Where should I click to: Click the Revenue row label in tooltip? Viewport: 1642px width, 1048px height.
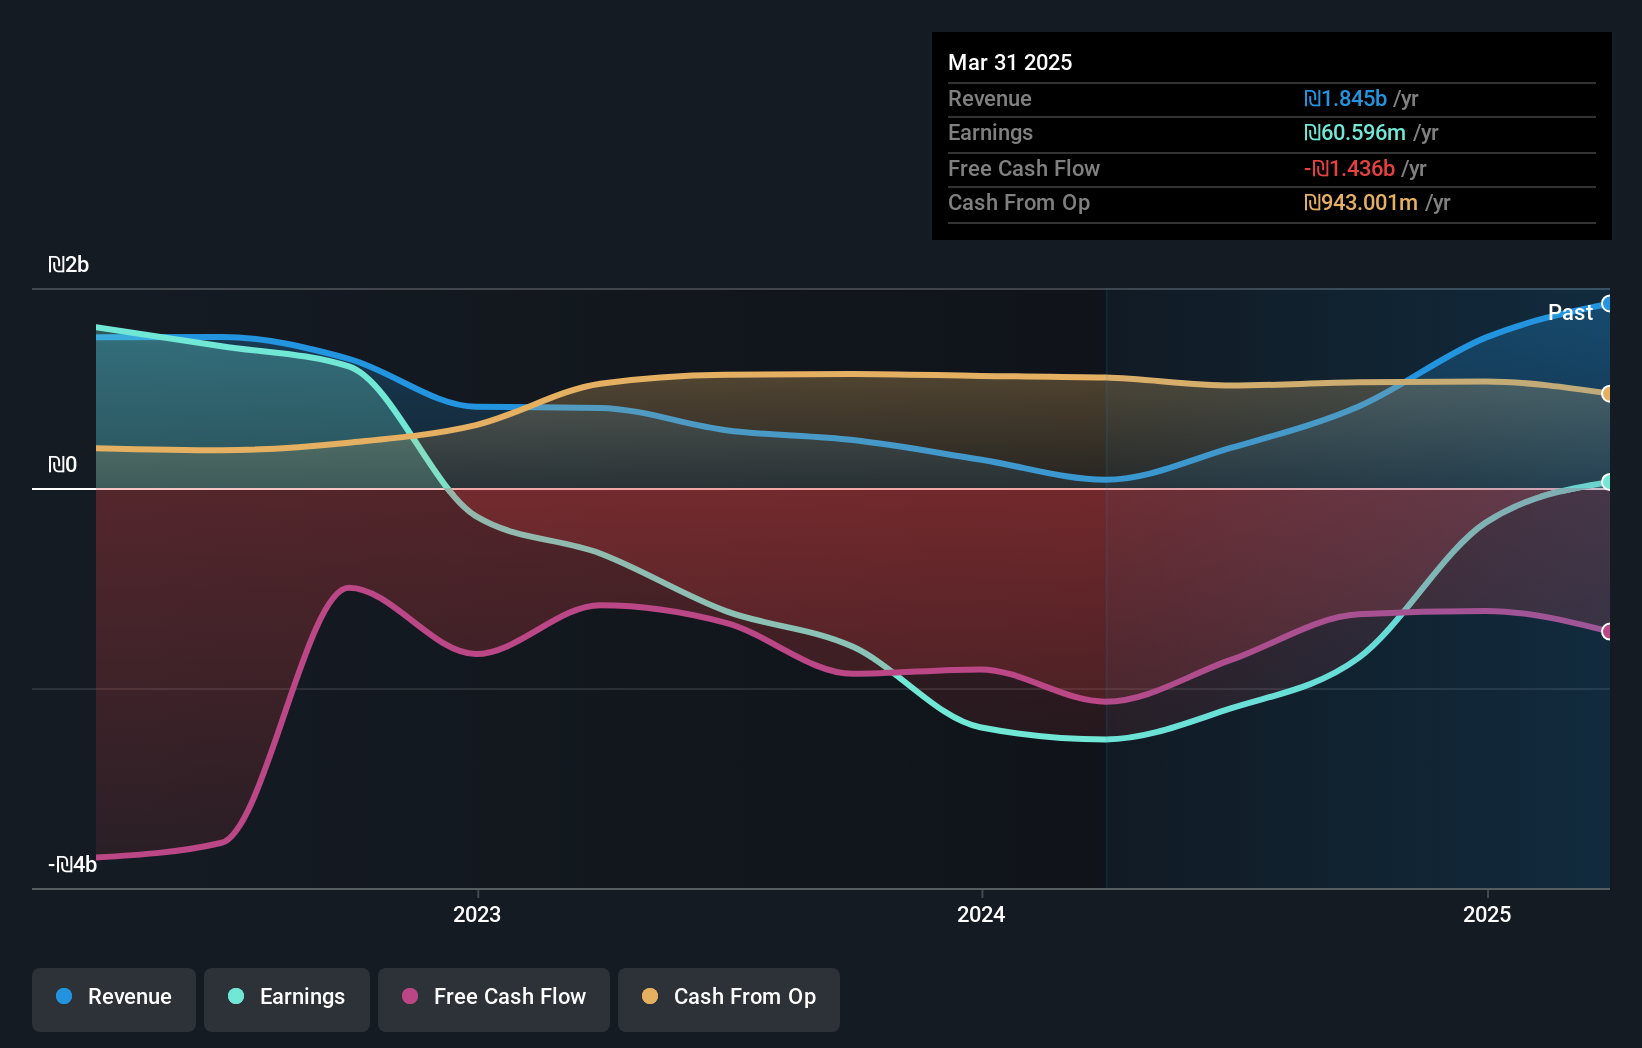tap(990, 99)
